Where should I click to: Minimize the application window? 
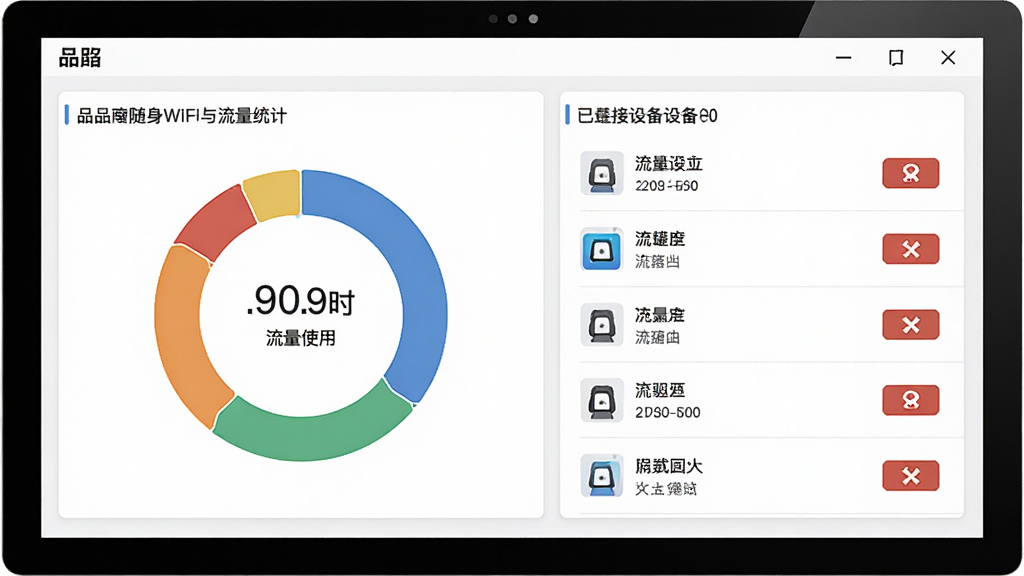tap(844, 57)
